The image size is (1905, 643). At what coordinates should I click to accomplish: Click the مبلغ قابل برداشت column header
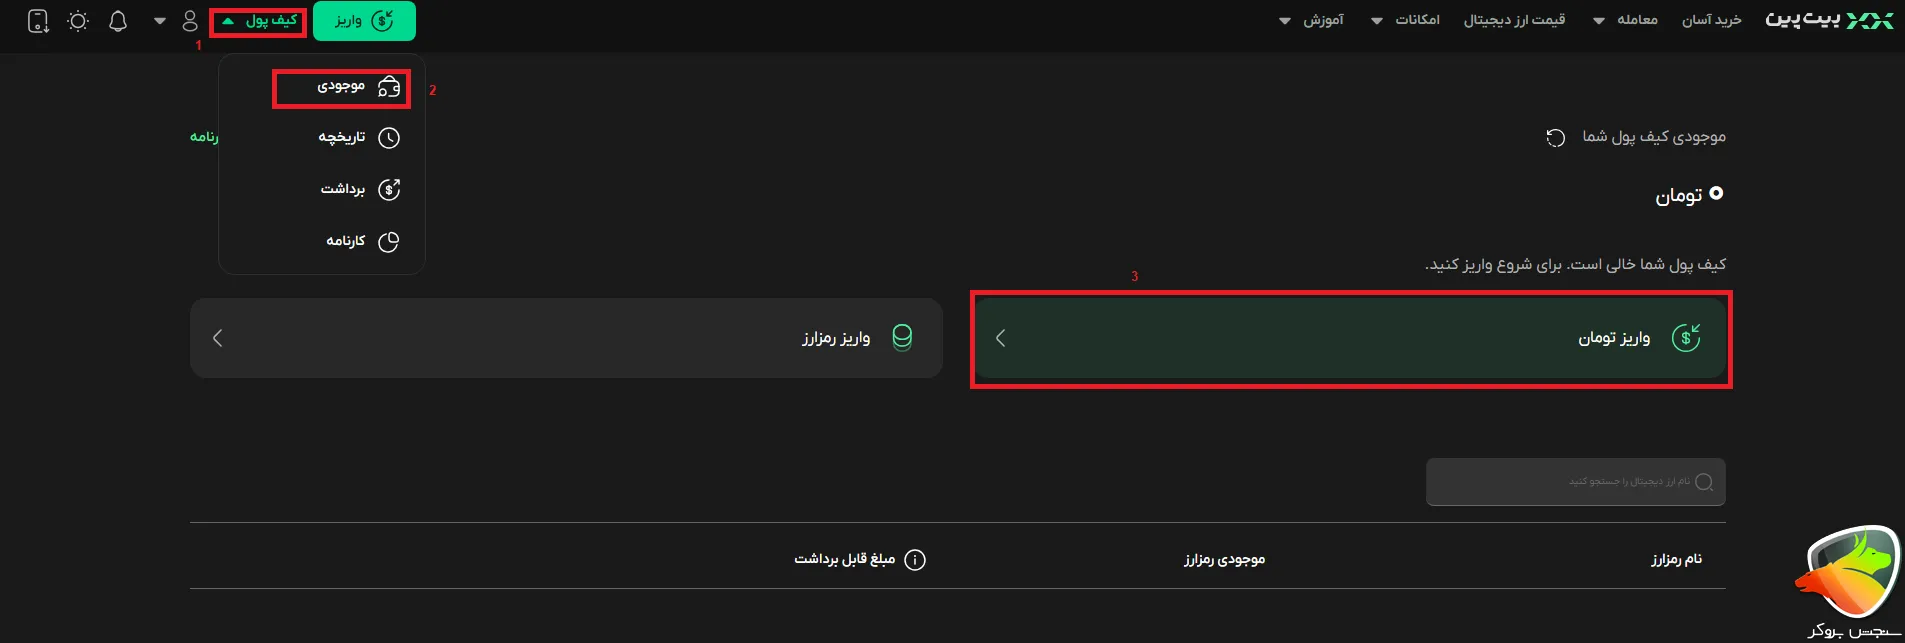click(x=845, y=559)
